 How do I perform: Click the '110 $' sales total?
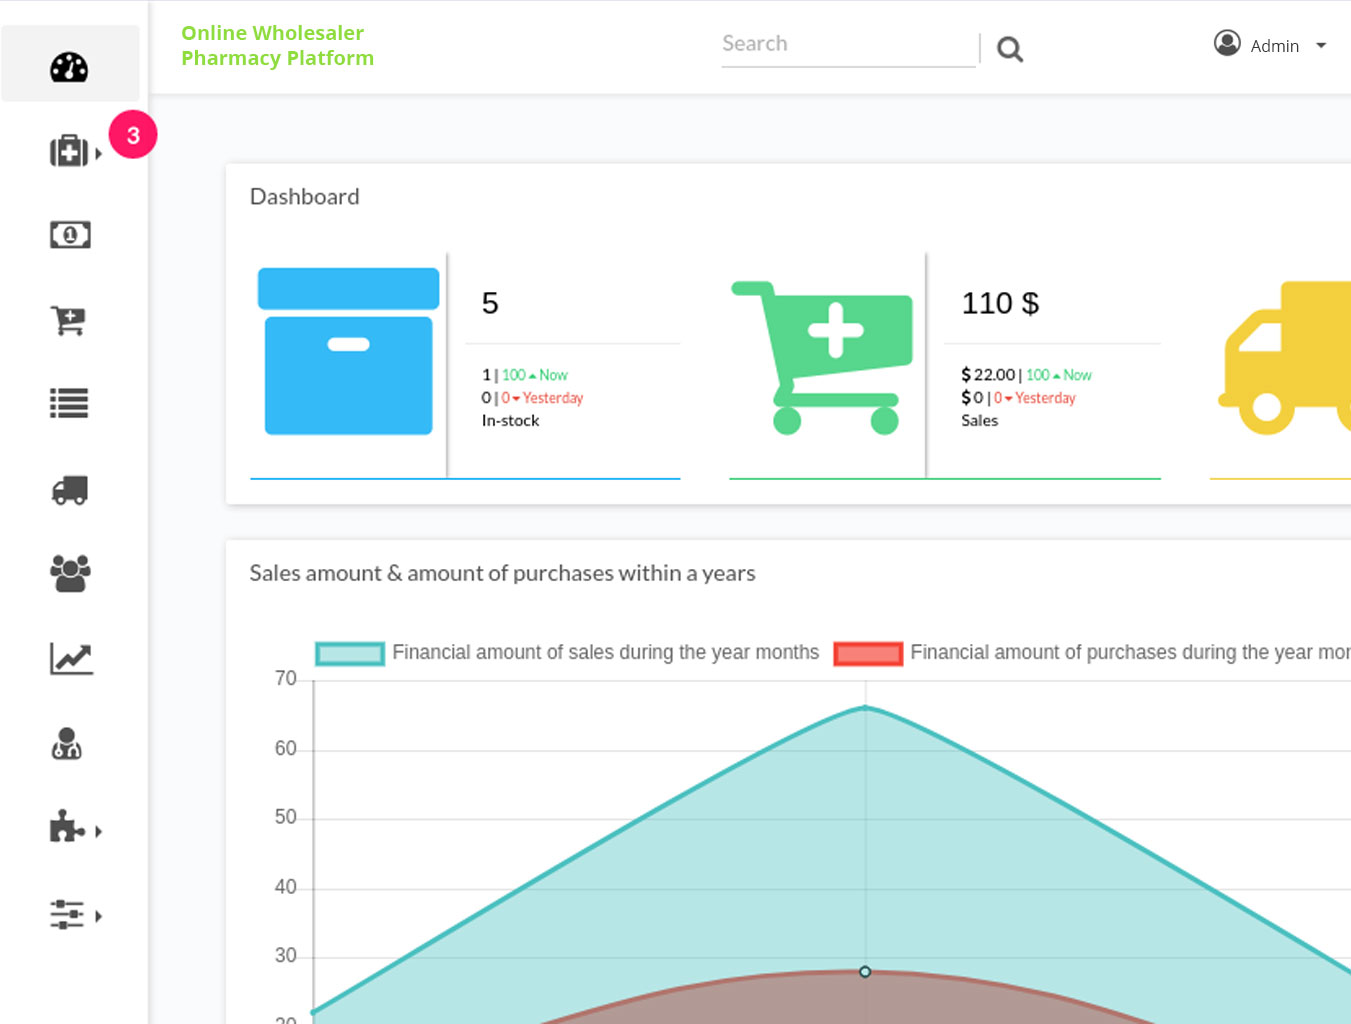tap(1000, 303)
